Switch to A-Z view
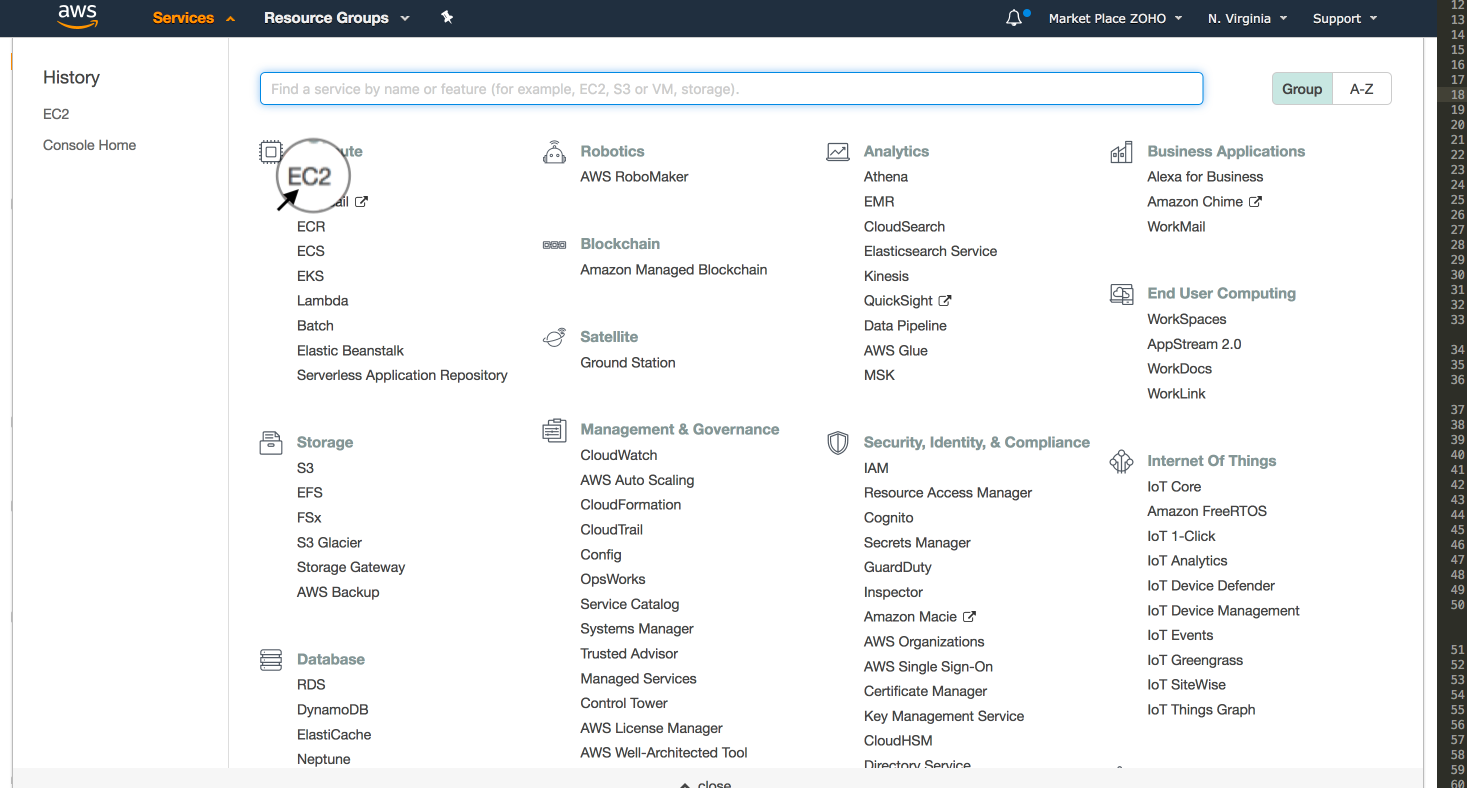Screen dimensions: 1467x788 (x=1362, y=89)
